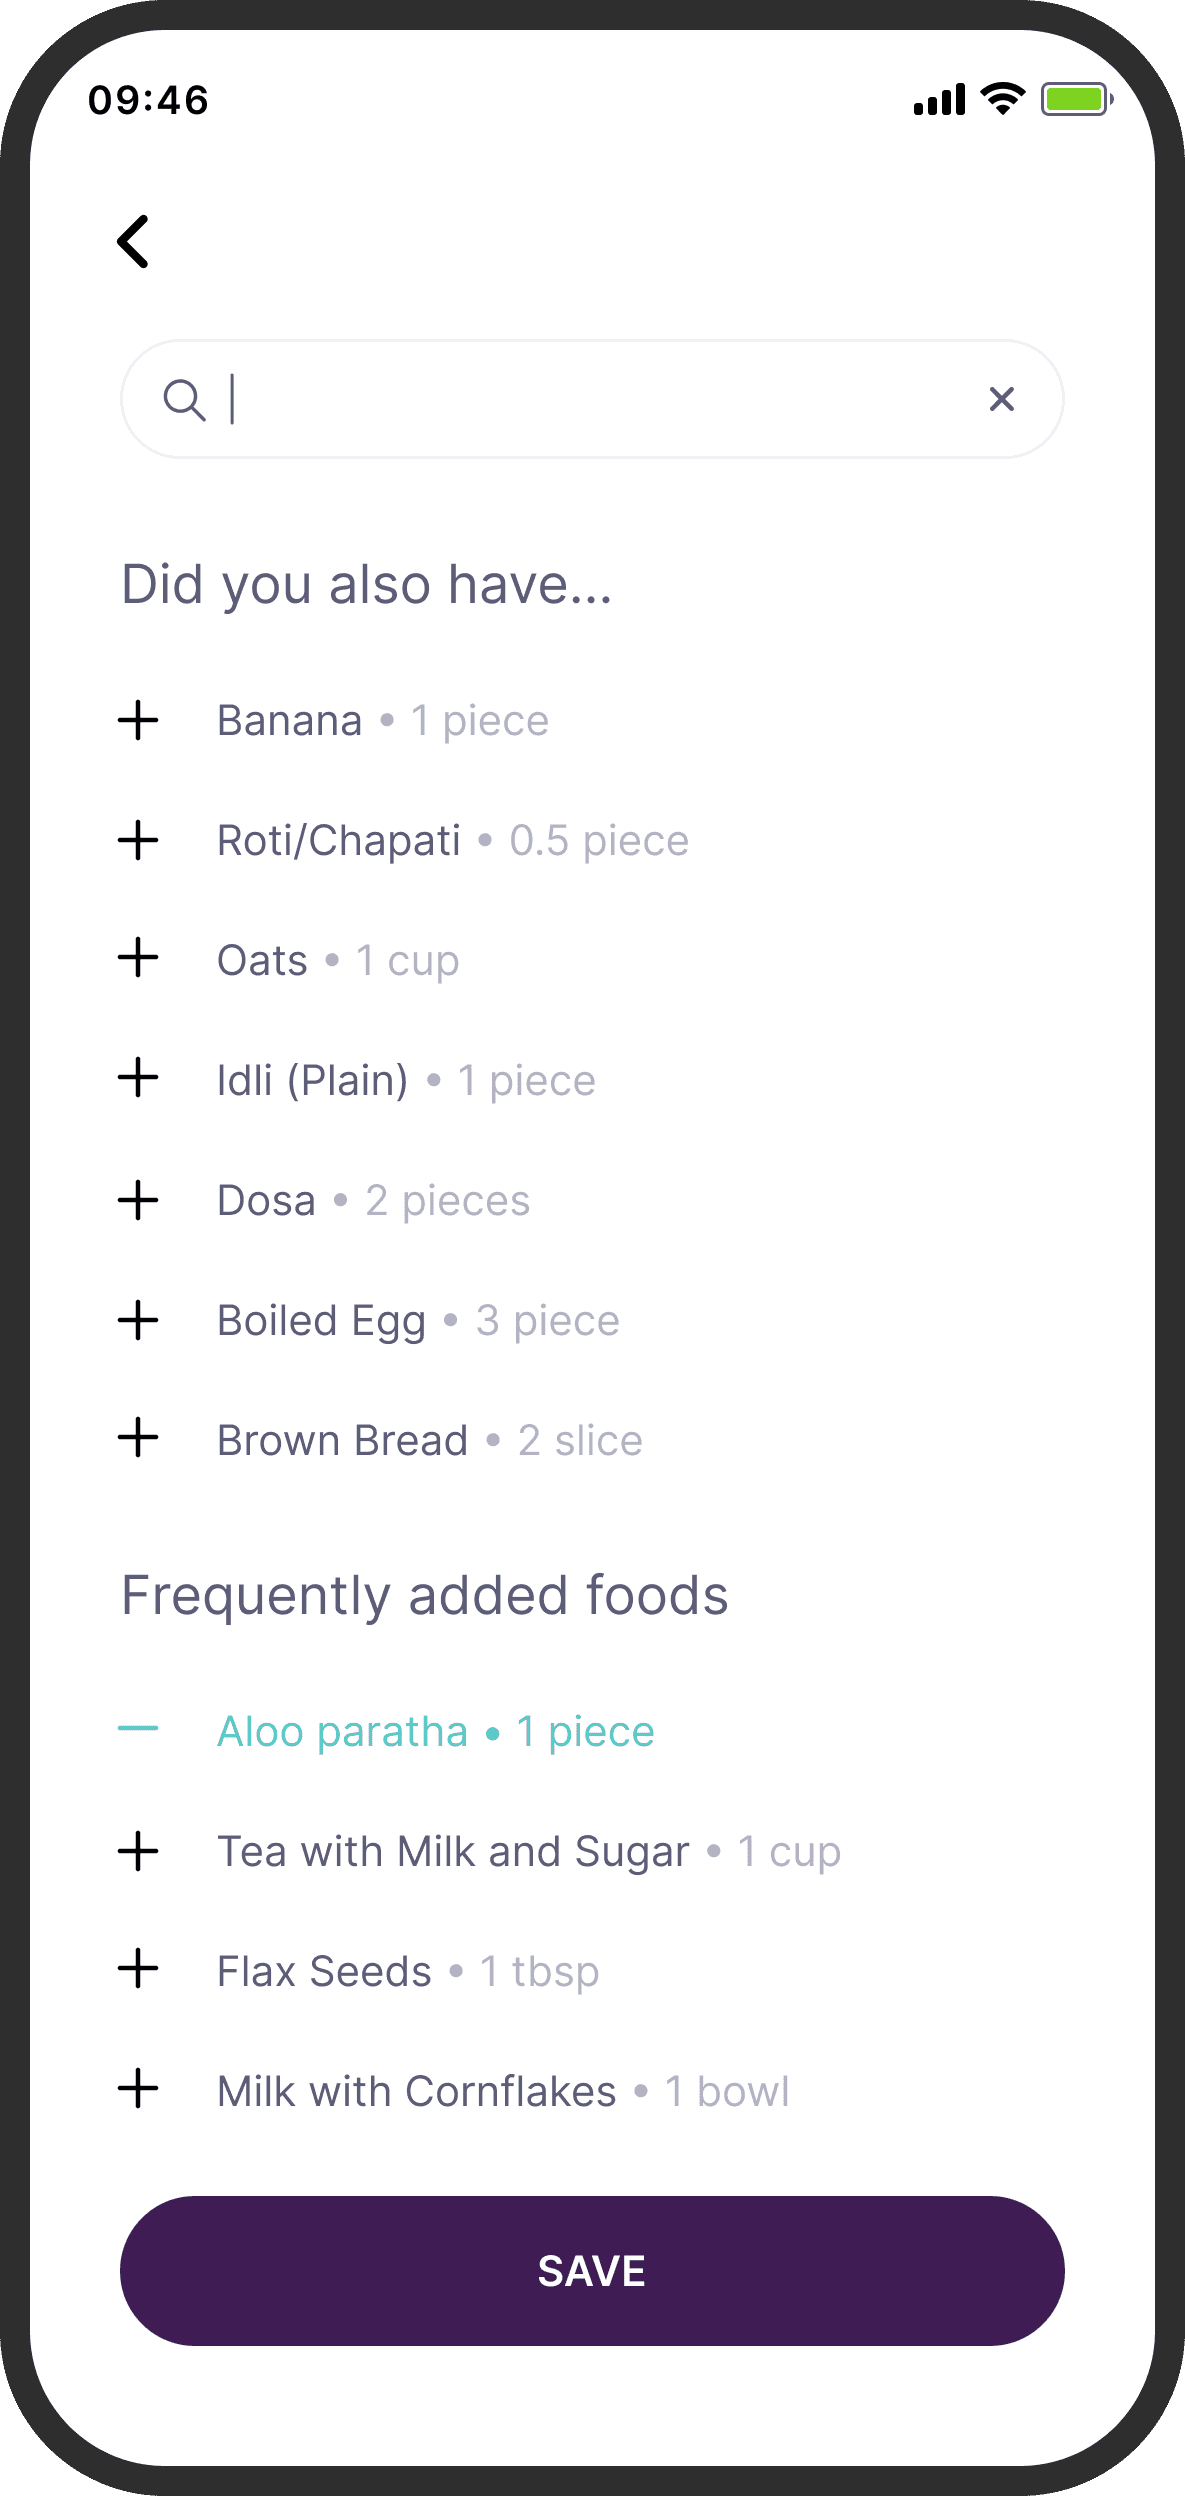Tap the back arrow icon
This screenshot has width=1185, height=2496.
click(134, 242)
